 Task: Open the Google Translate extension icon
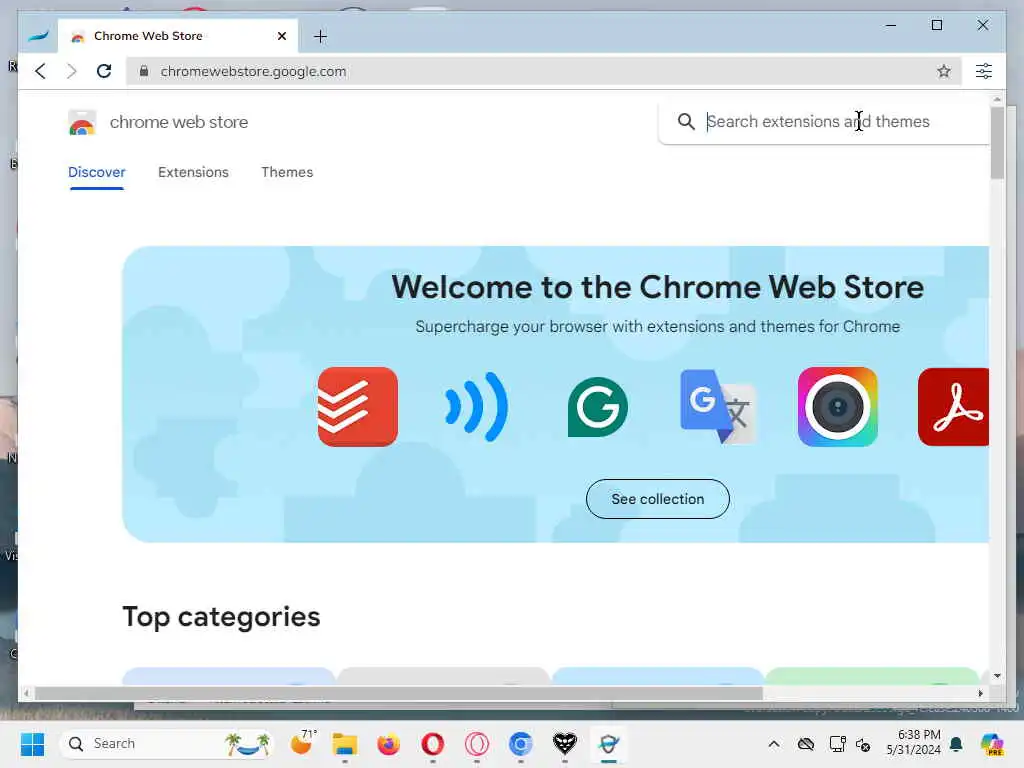pos(718,407)
